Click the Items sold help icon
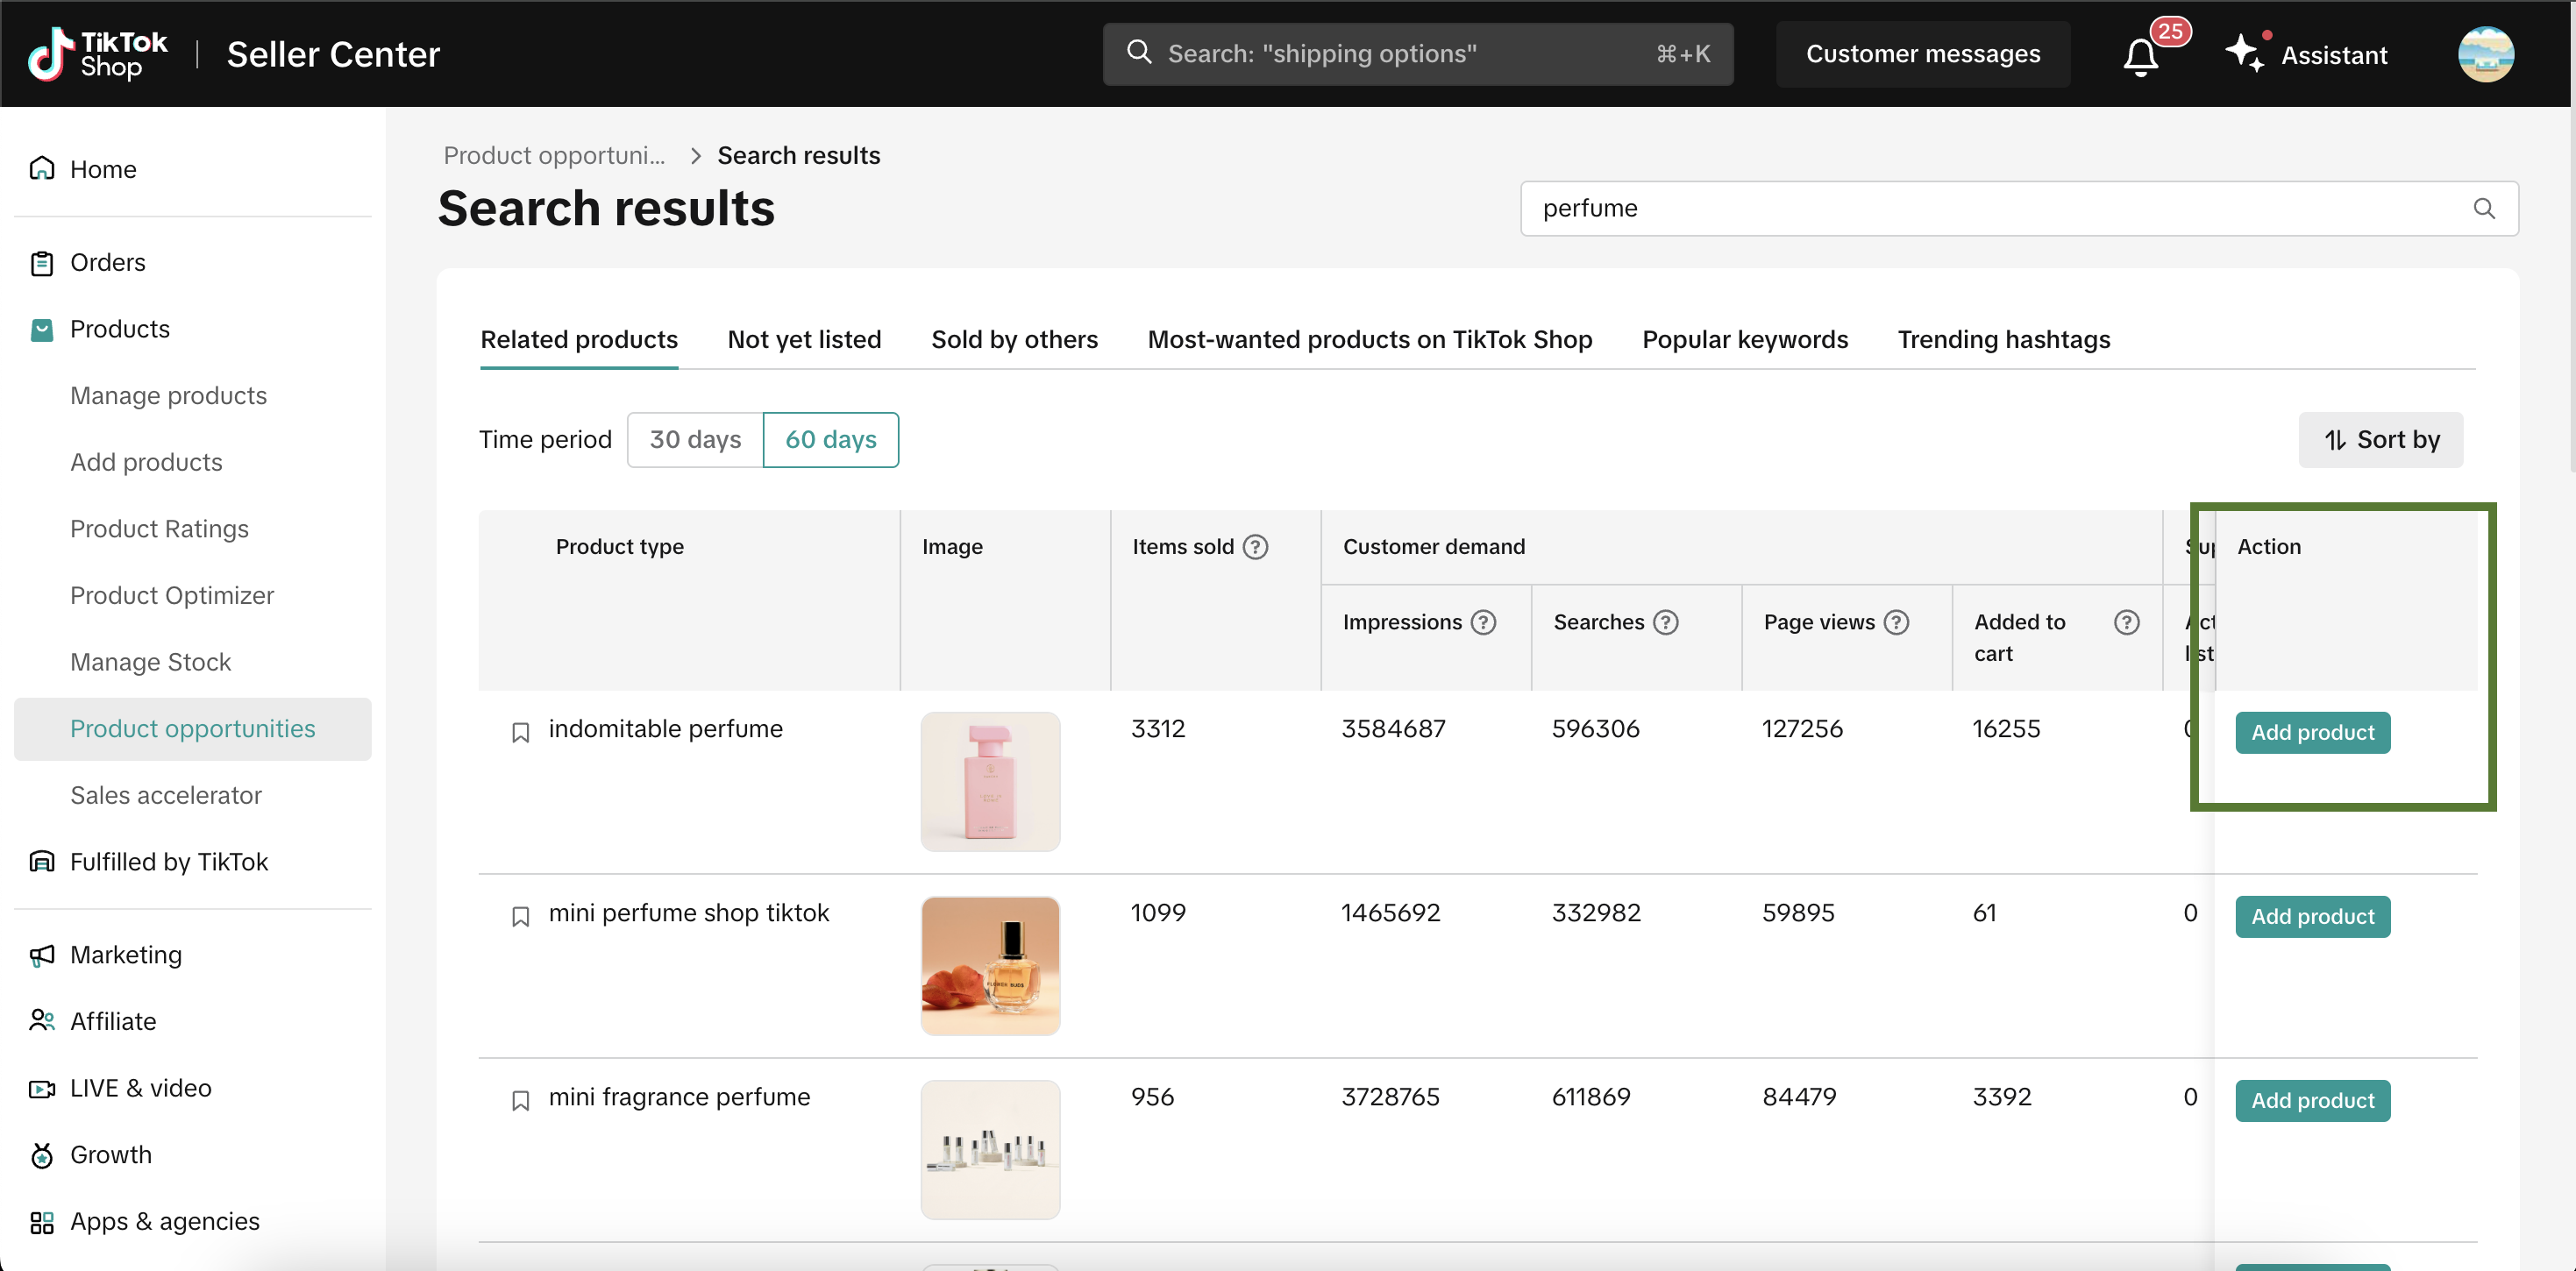Screen dimensions: 2576x1271 point(1255,547)
